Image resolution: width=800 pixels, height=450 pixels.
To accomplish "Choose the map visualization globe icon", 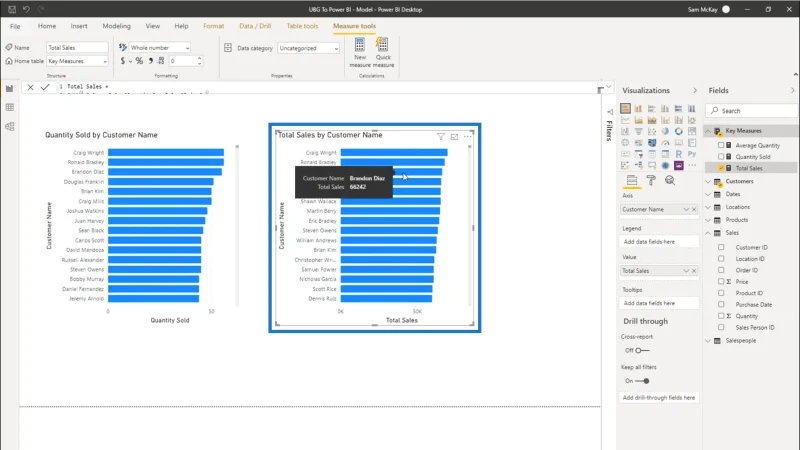I will pyautogui.click(x=625, y=143).
